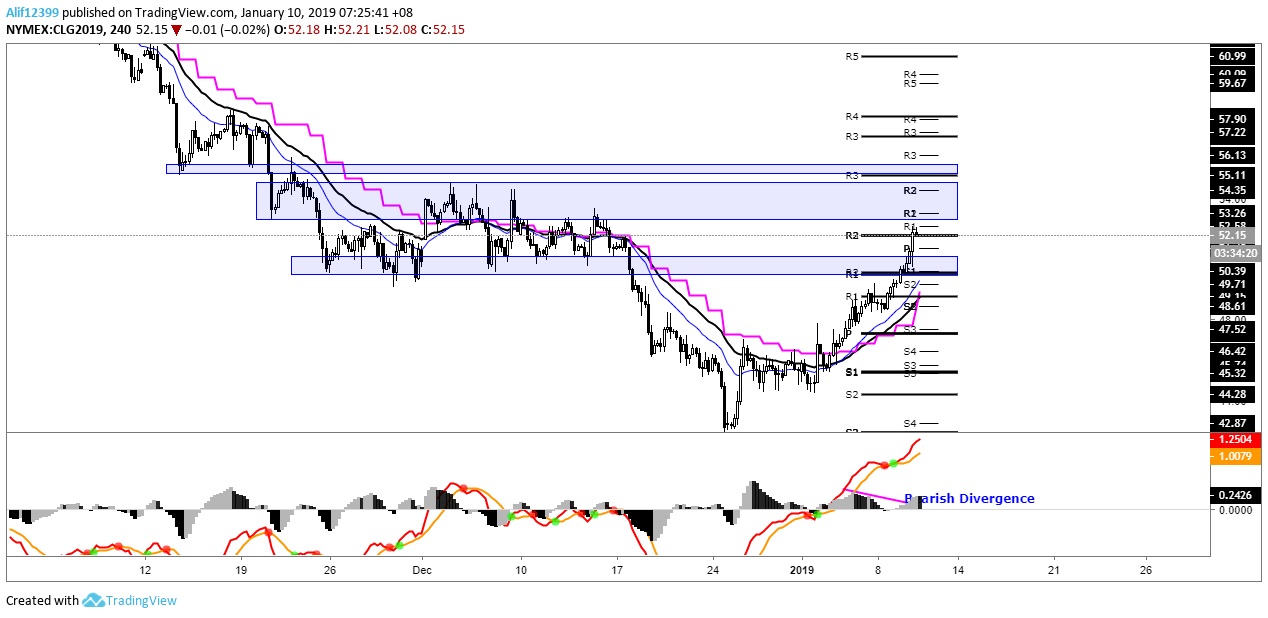Click the S2 pivot label beside the 44.28 line
The height and width of the screenshot is (618, 1268).
tap(852, 395)
